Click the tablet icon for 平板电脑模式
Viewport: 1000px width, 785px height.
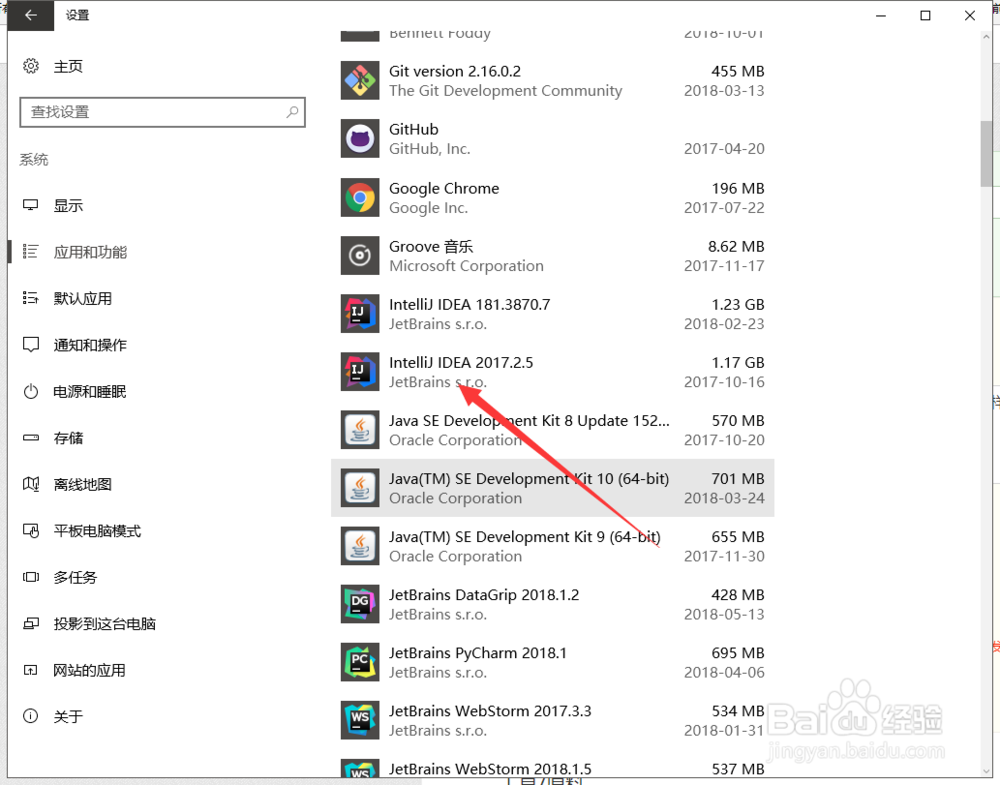pyautogui.click(x=31, y=531)
